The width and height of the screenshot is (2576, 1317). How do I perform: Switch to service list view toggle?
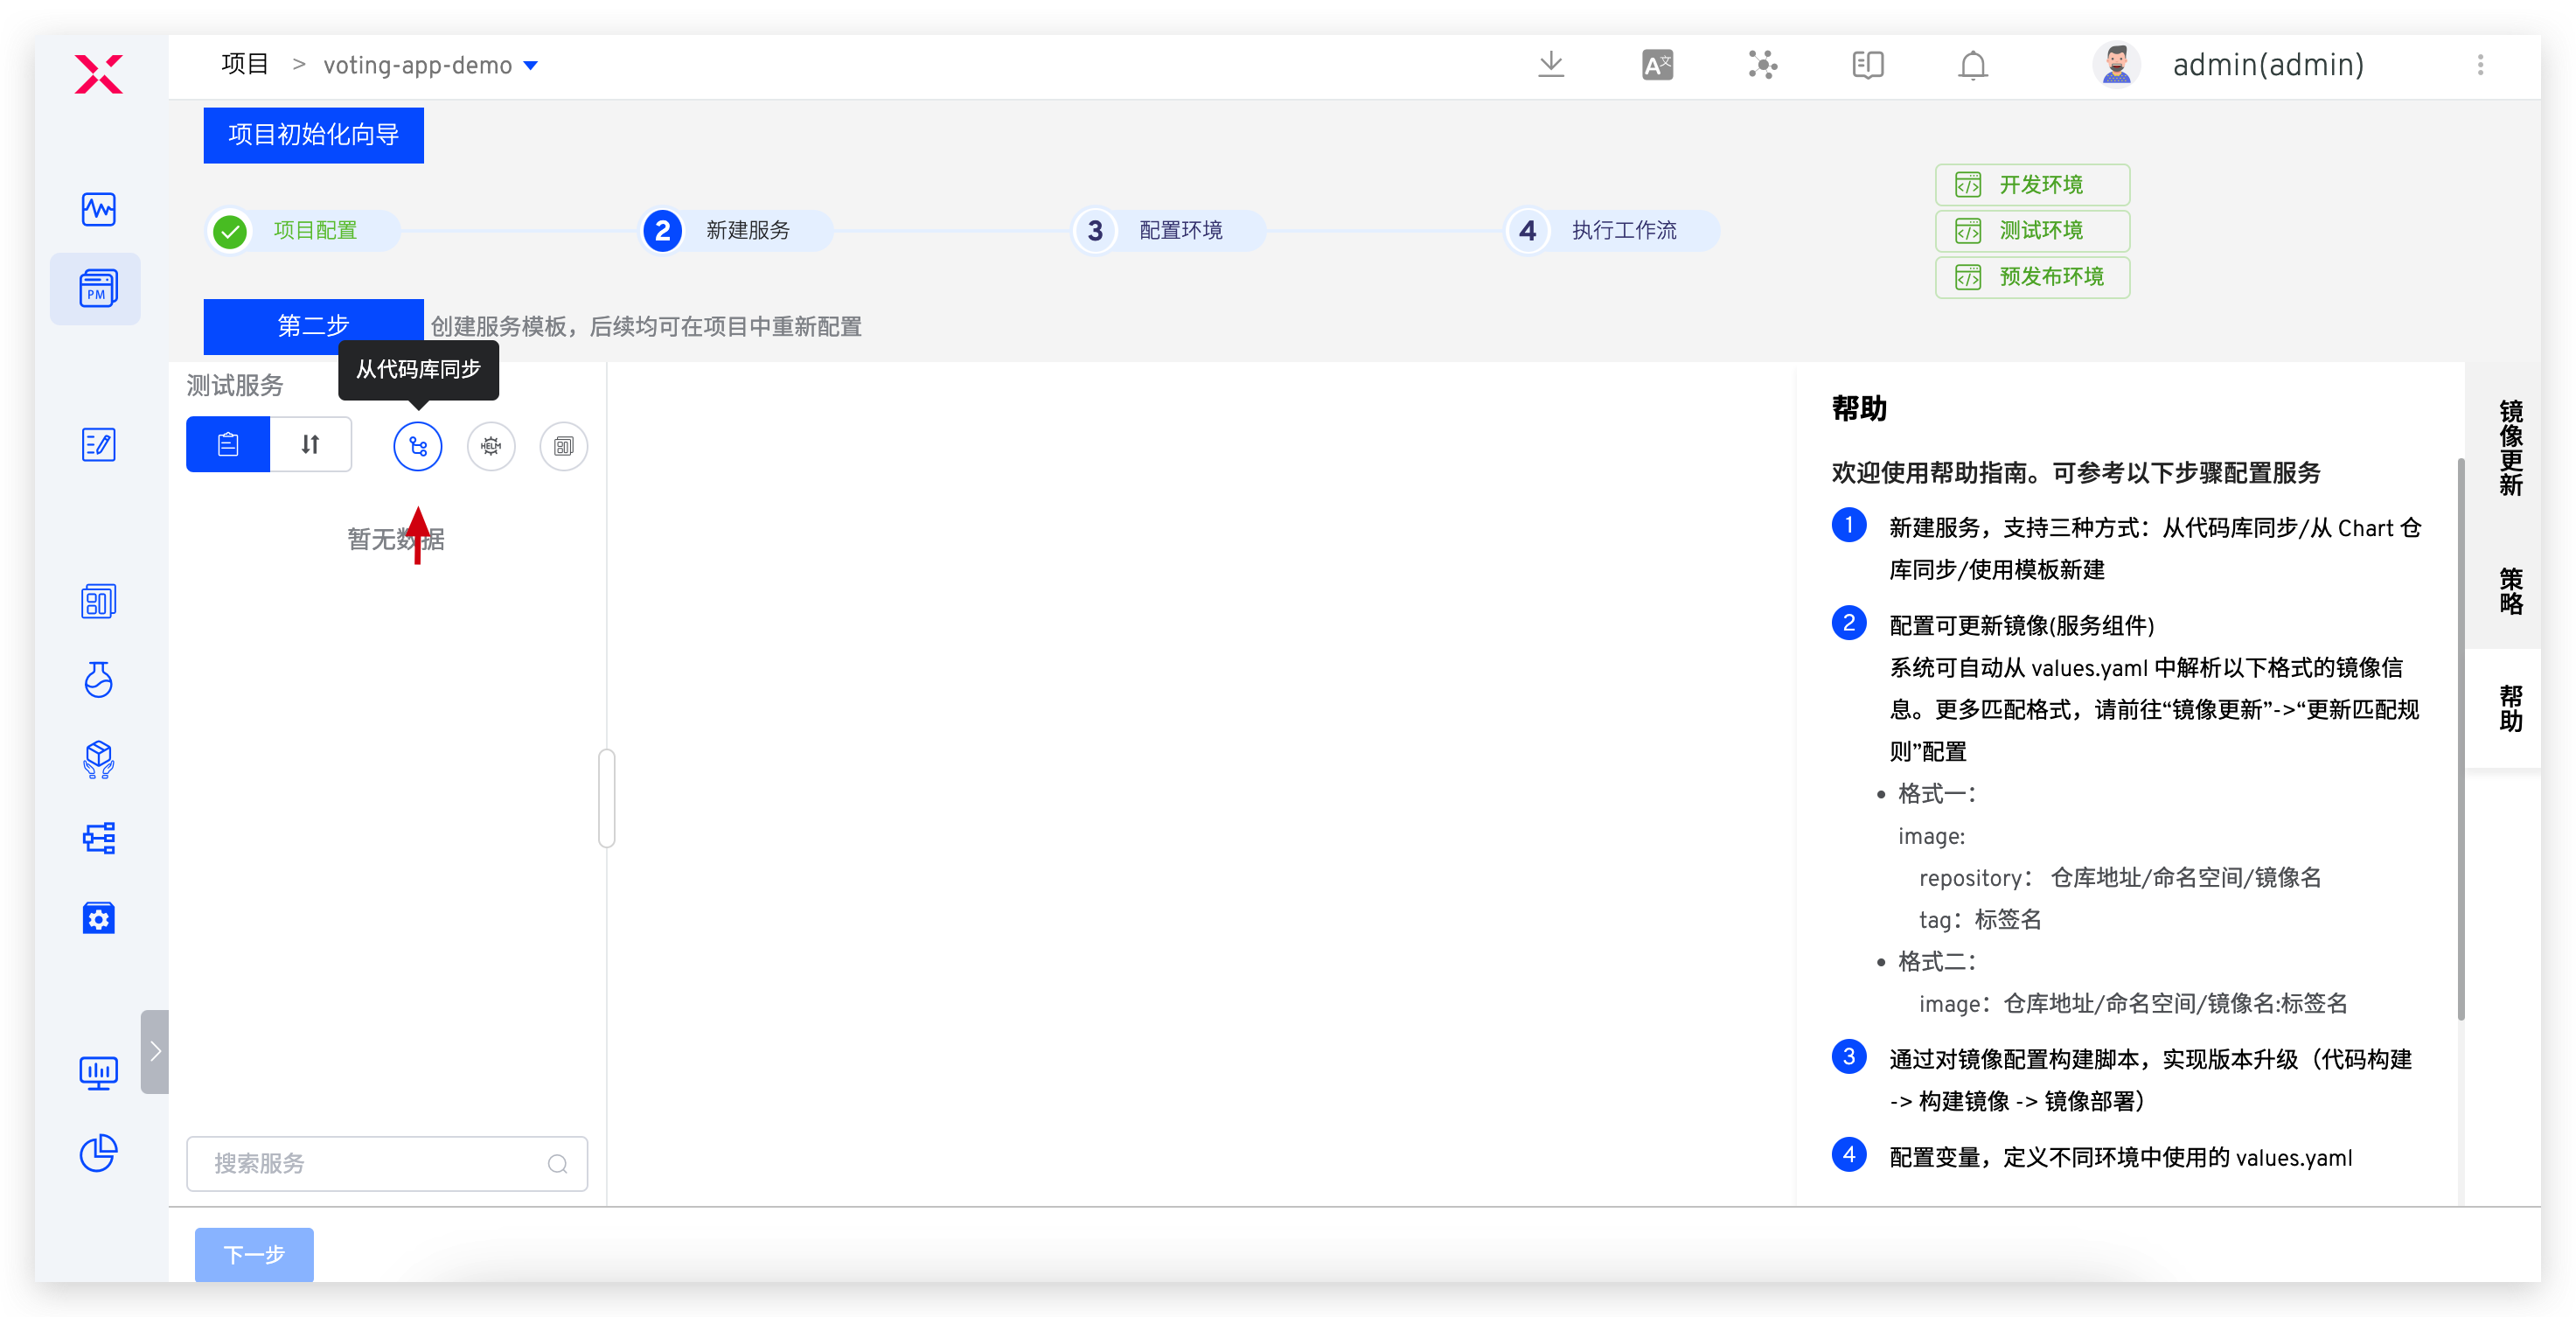tap(228, 444)
